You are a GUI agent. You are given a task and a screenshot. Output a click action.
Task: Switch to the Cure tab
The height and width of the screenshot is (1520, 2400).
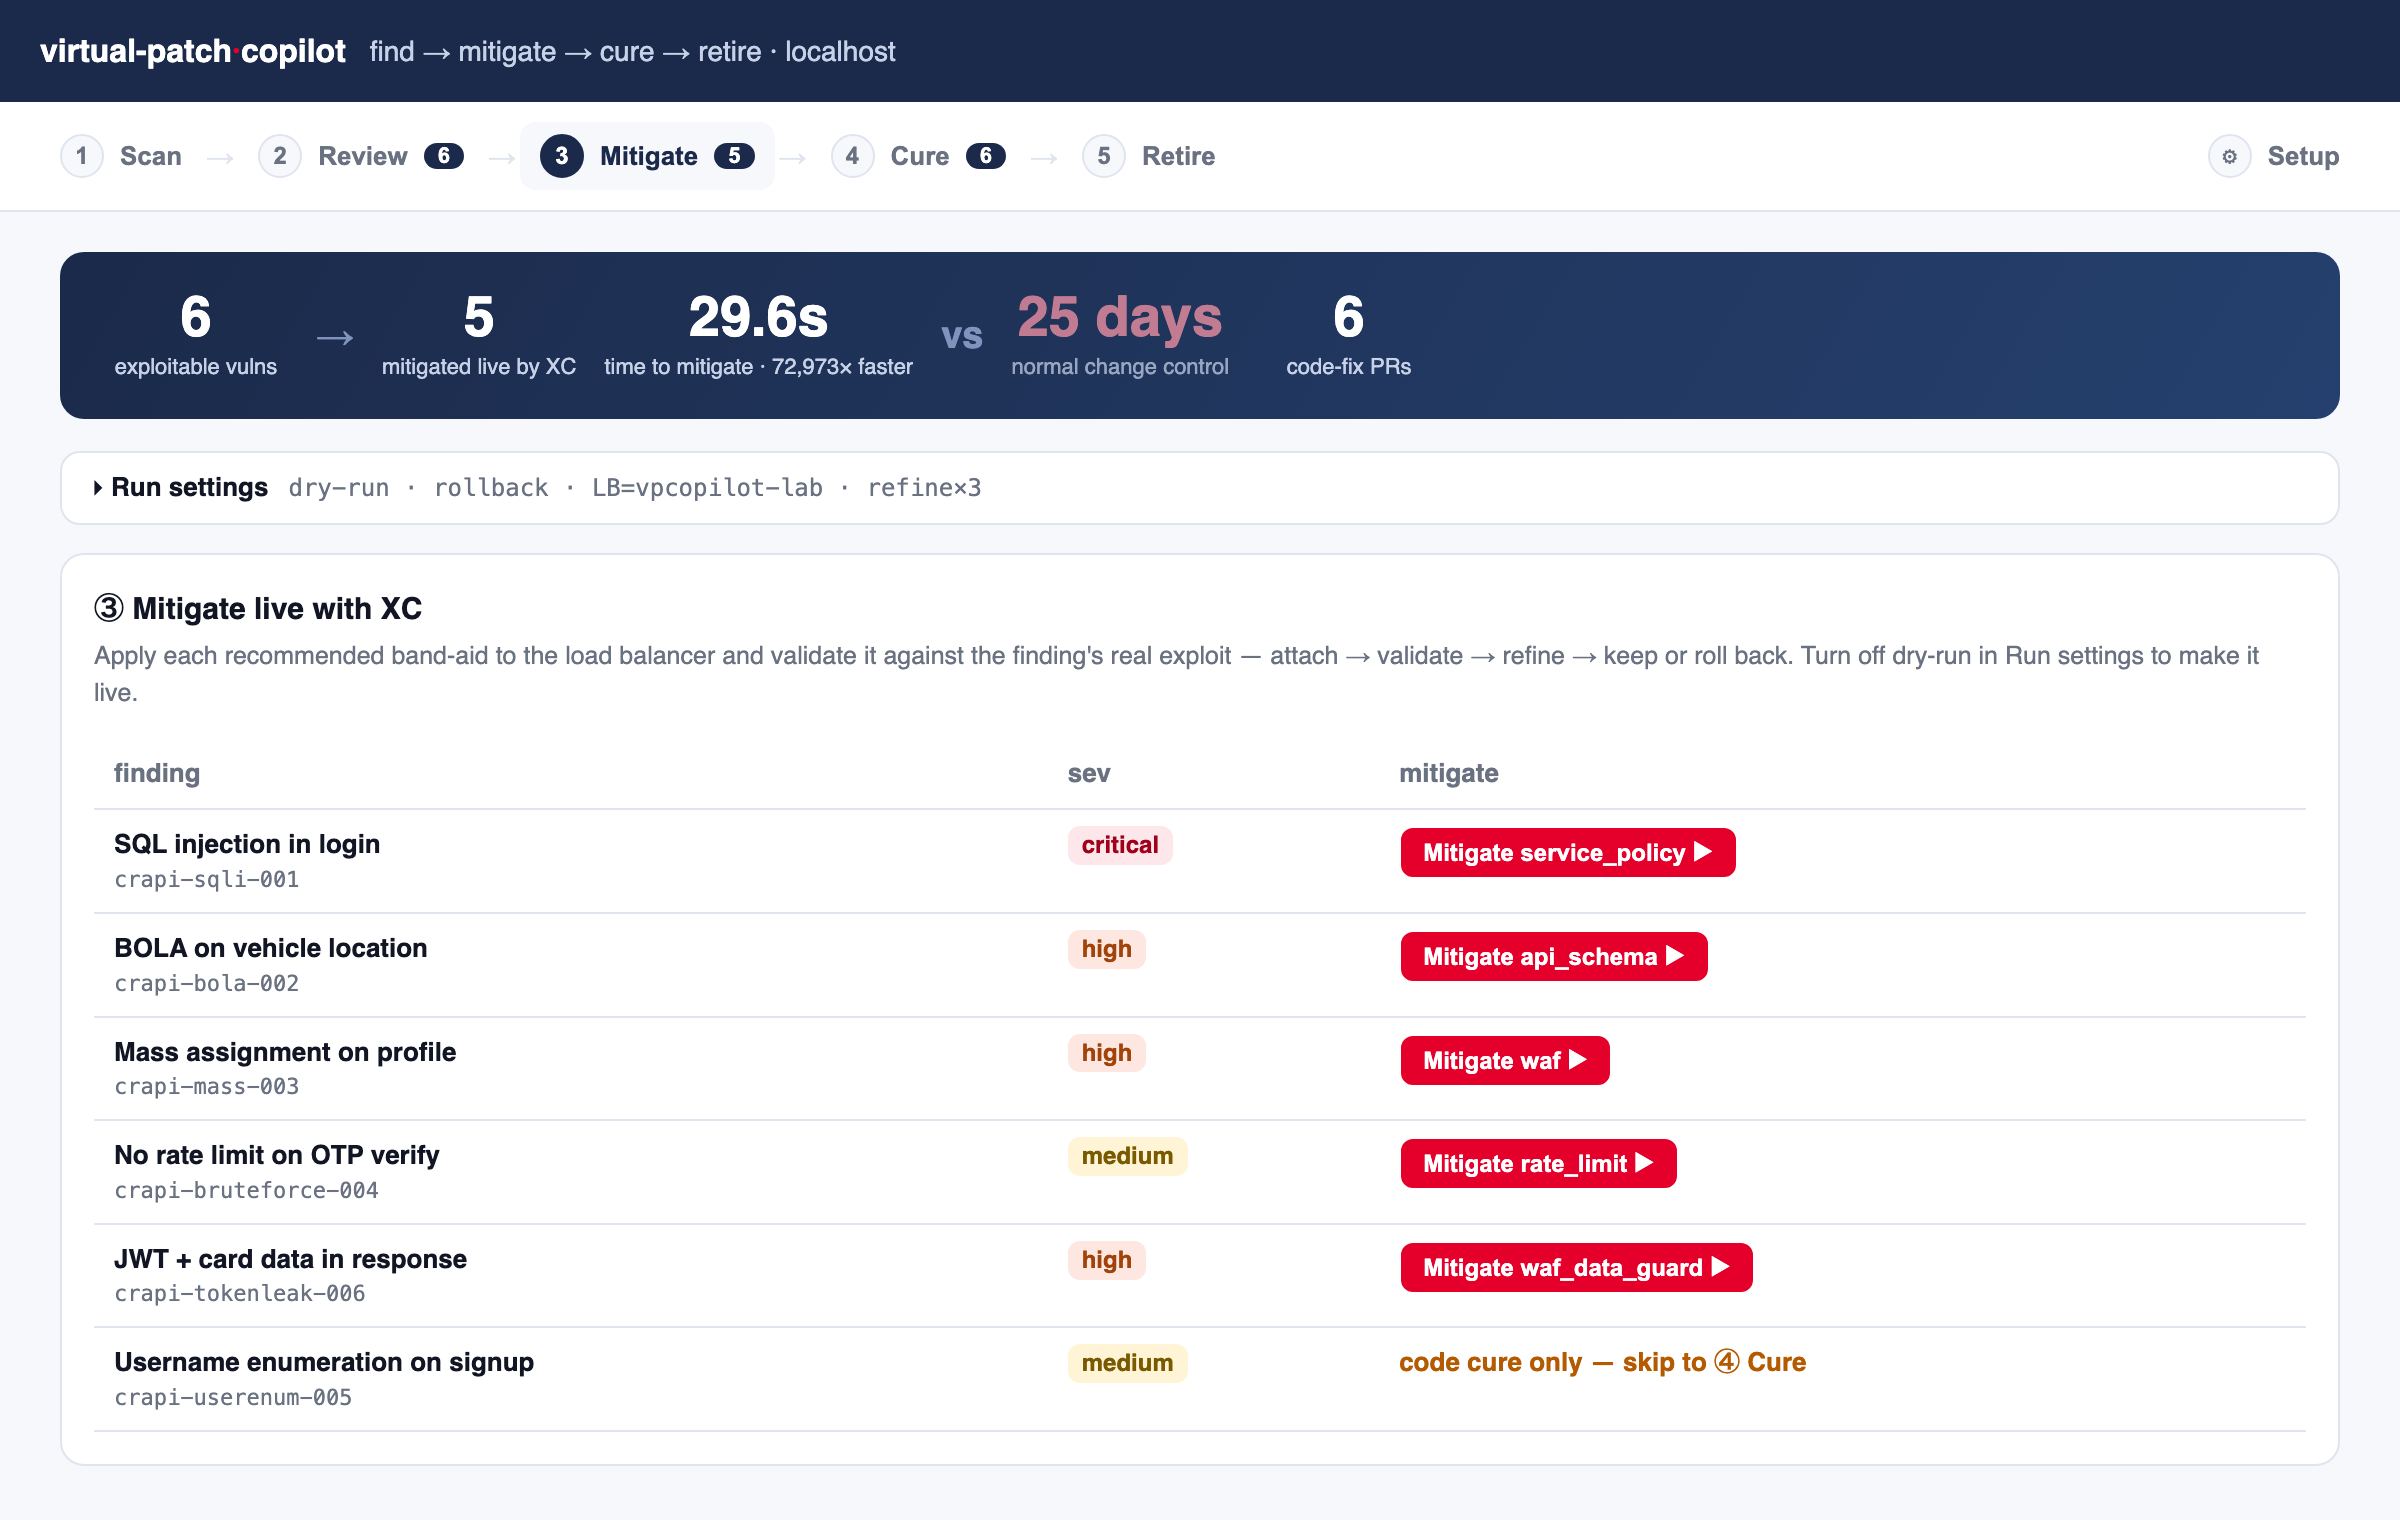click(918, 156)
